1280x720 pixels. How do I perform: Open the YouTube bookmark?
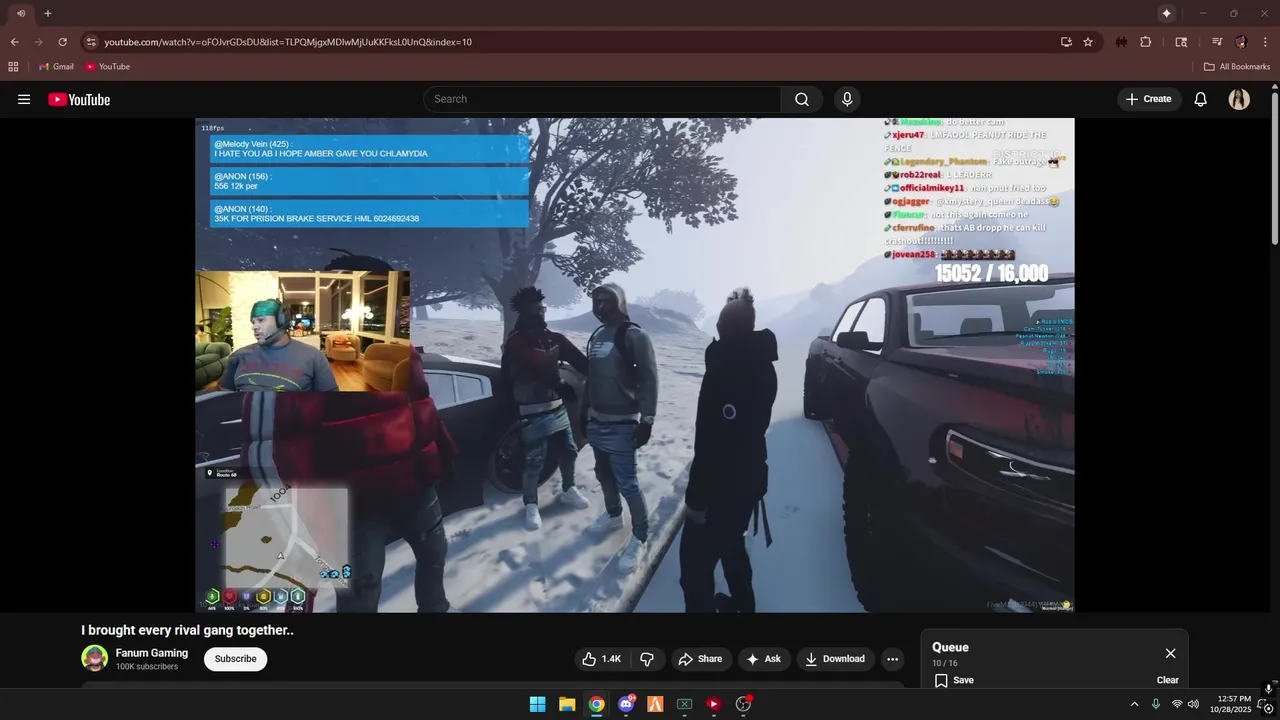point(107,67)
